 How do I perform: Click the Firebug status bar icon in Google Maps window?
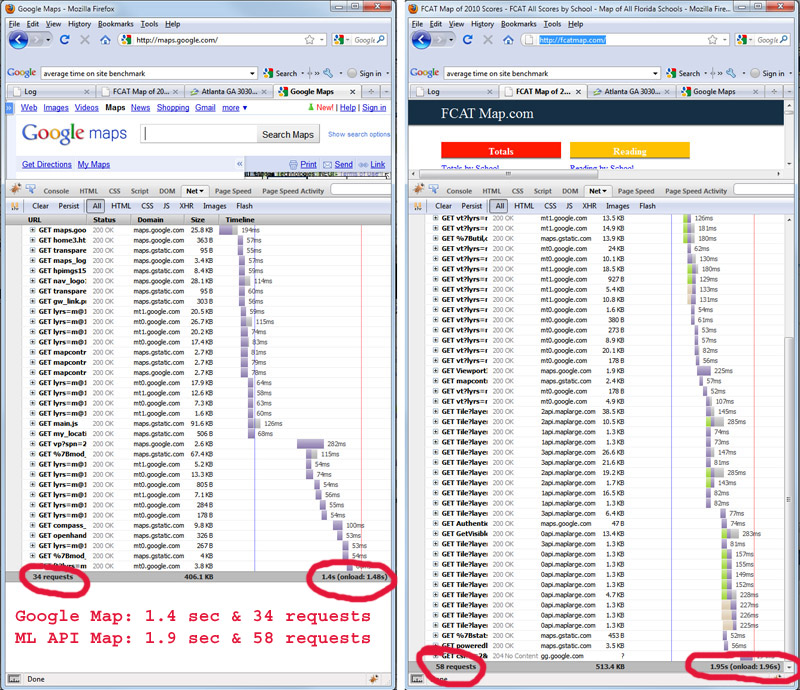click(373, 679)
